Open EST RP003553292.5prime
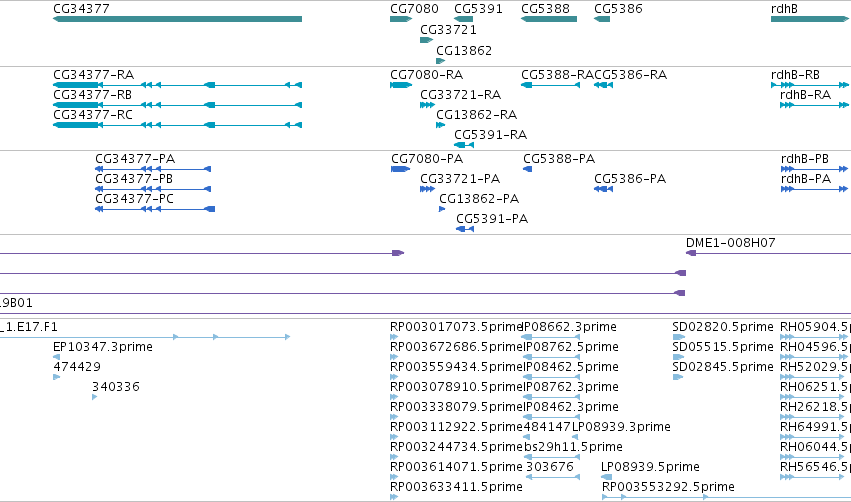851x502 pixels. (727, 497)
